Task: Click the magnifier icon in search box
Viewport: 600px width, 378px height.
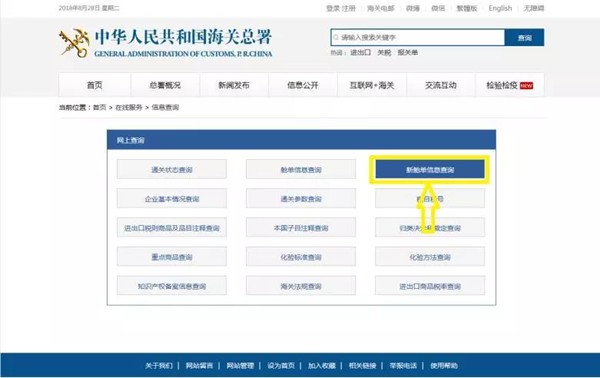Action: tap(336, 37)
